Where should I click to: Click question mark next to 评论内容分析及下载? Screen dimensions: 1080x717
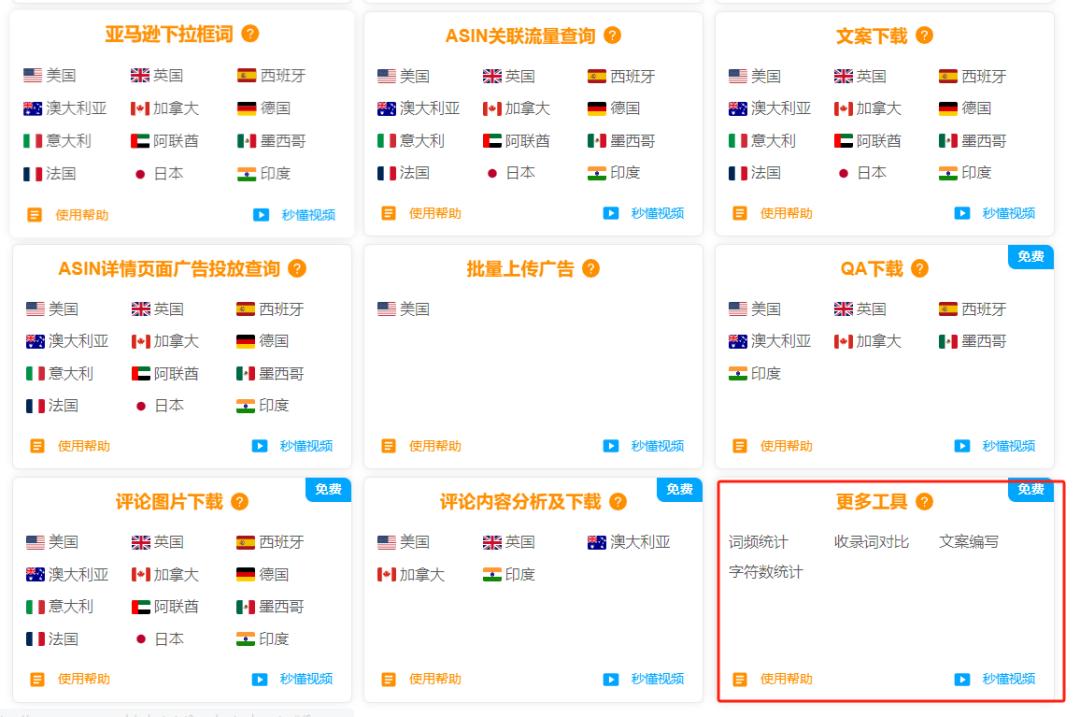click(x=618, y=501)
